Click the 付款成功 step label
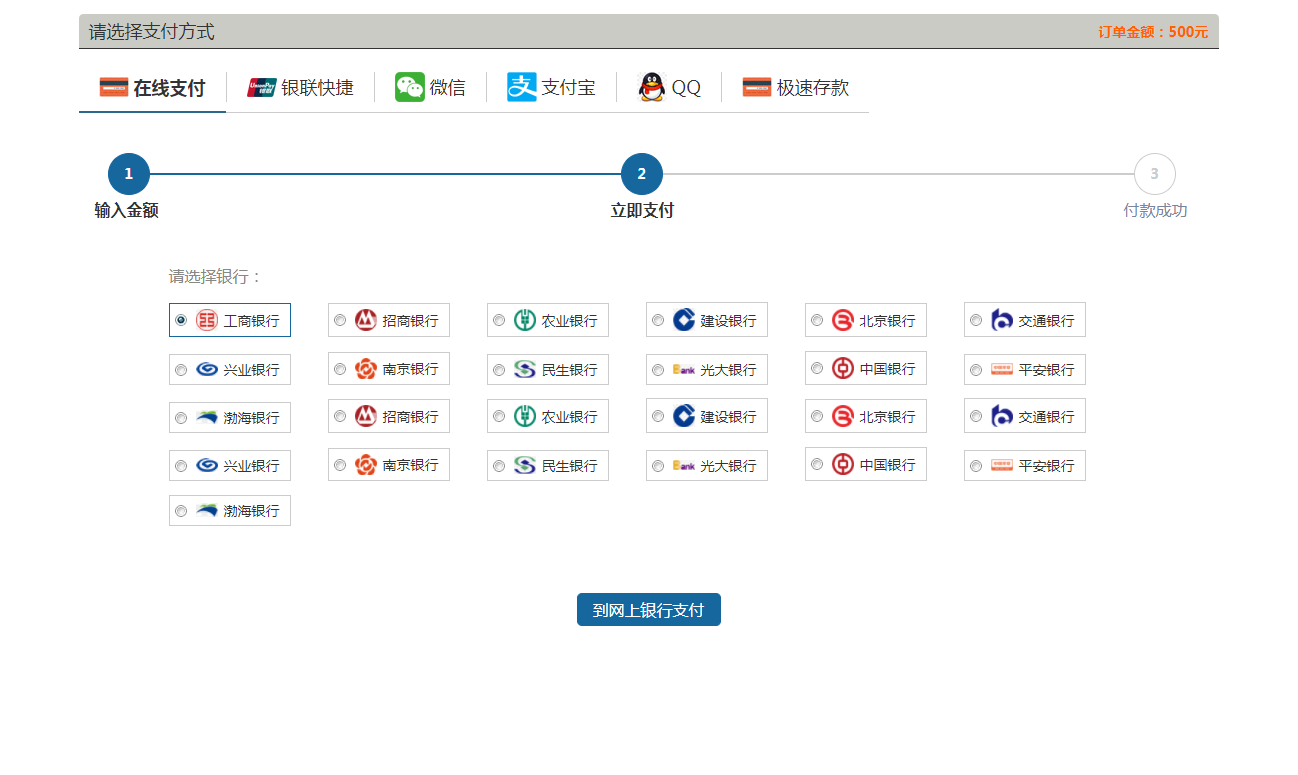 (1155, 211)
